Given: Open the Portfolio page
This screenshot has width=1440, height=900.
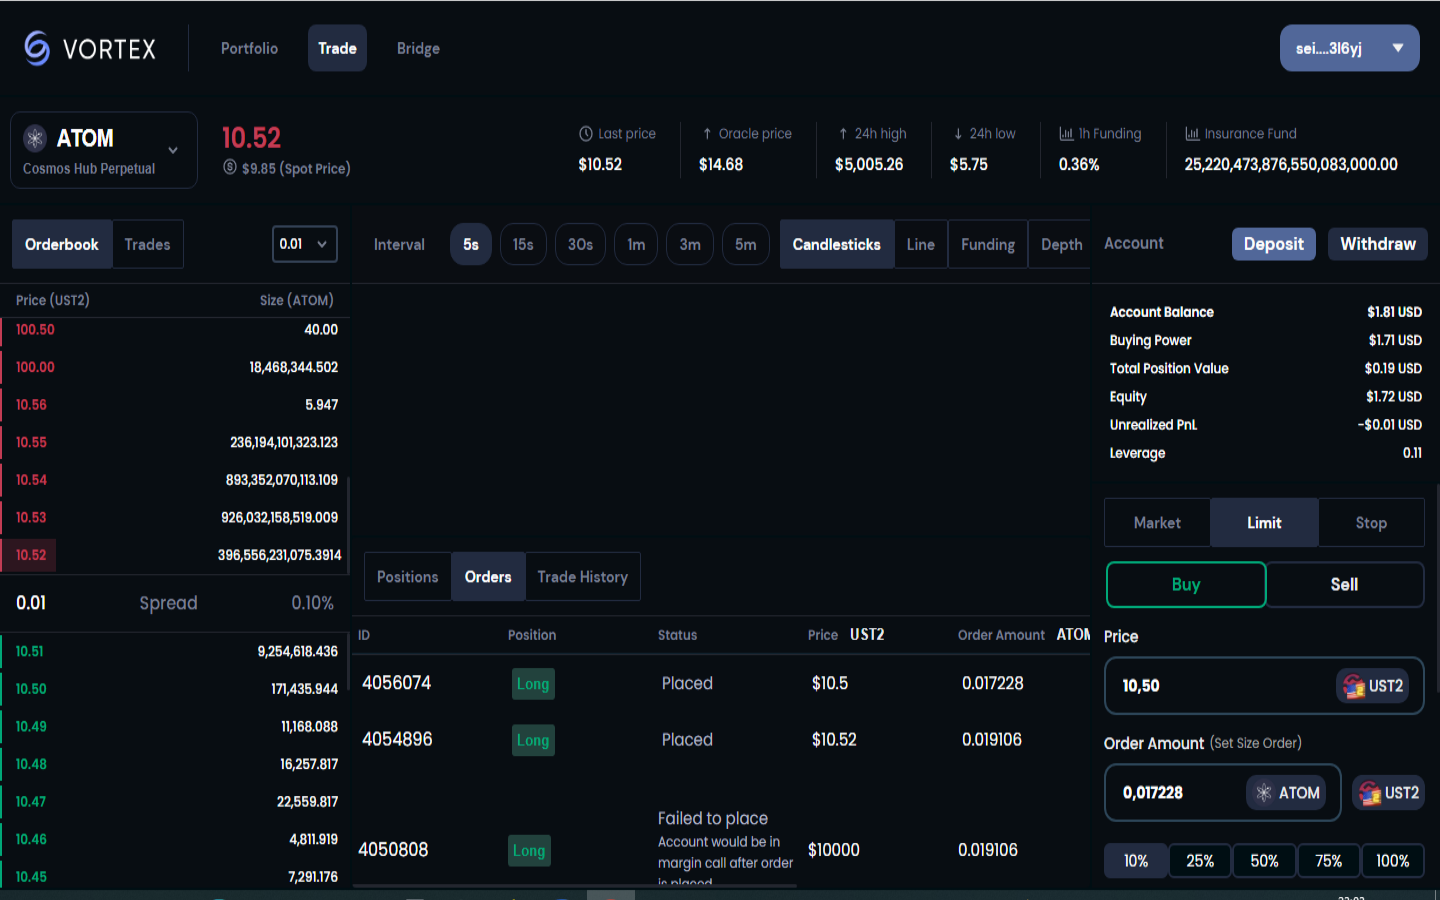Looking at the screenshot, I should 249,48.
